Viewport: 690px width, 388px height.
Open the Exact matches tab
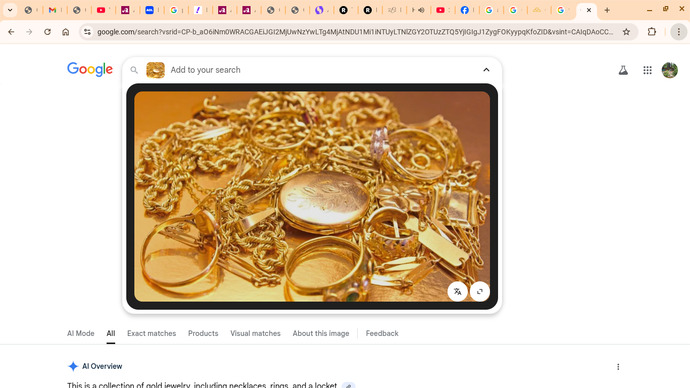[x=151, y=333]
